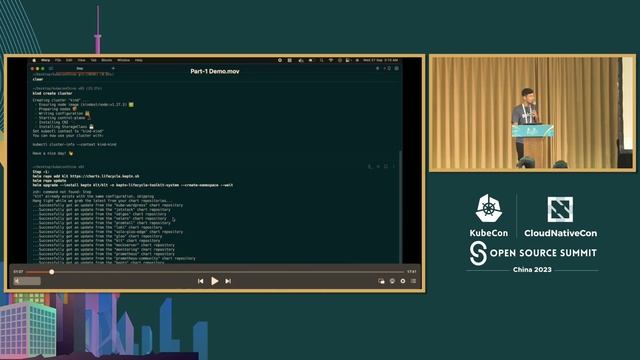The width and height of the screenshot is (640, 360).
Task: Open the player's share and speed options
Action: point(403,281)
